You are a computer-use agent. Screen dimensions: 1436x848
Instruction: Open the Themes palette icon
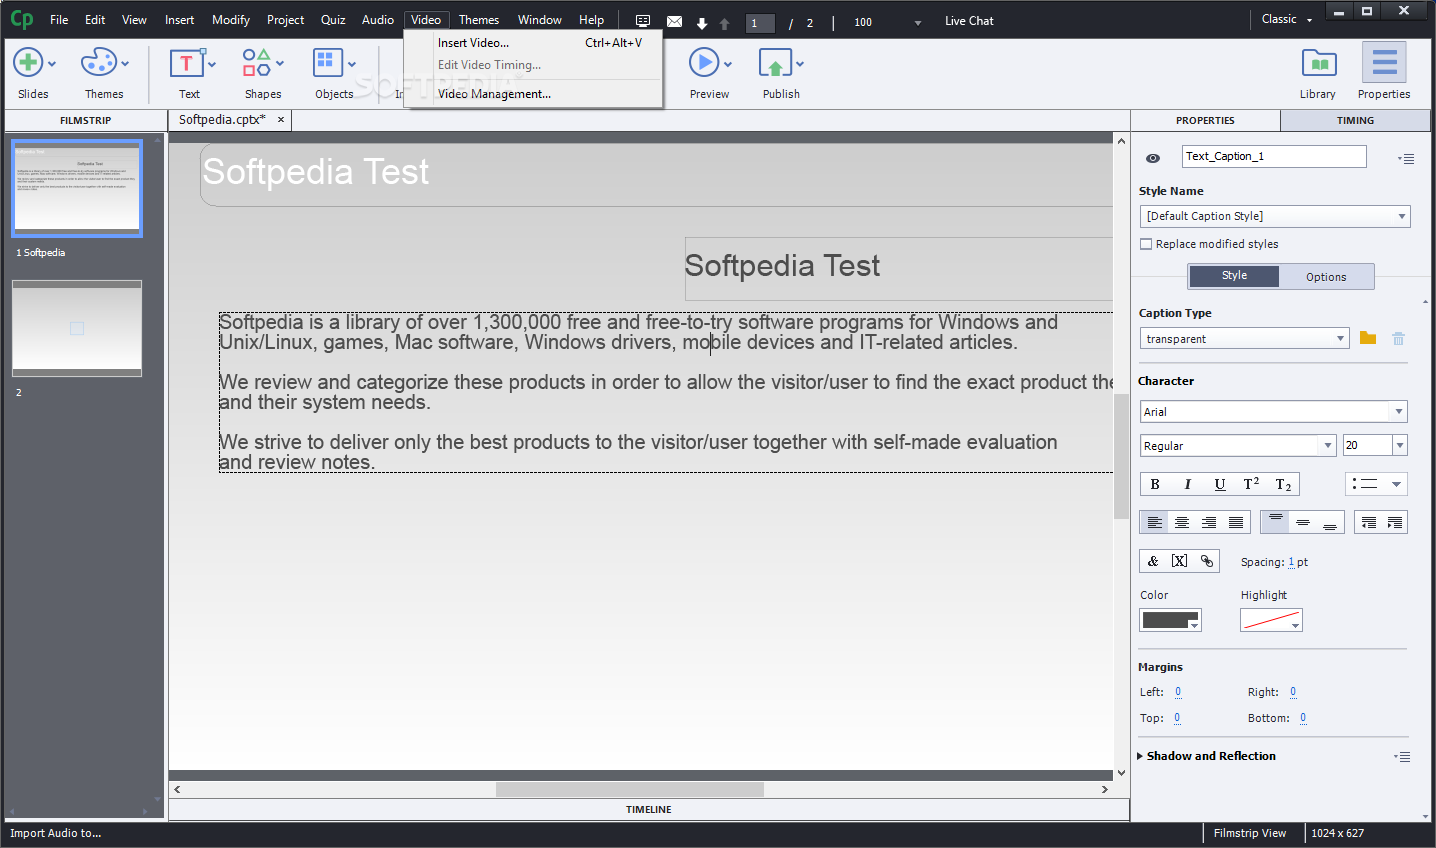pos(98,63)
